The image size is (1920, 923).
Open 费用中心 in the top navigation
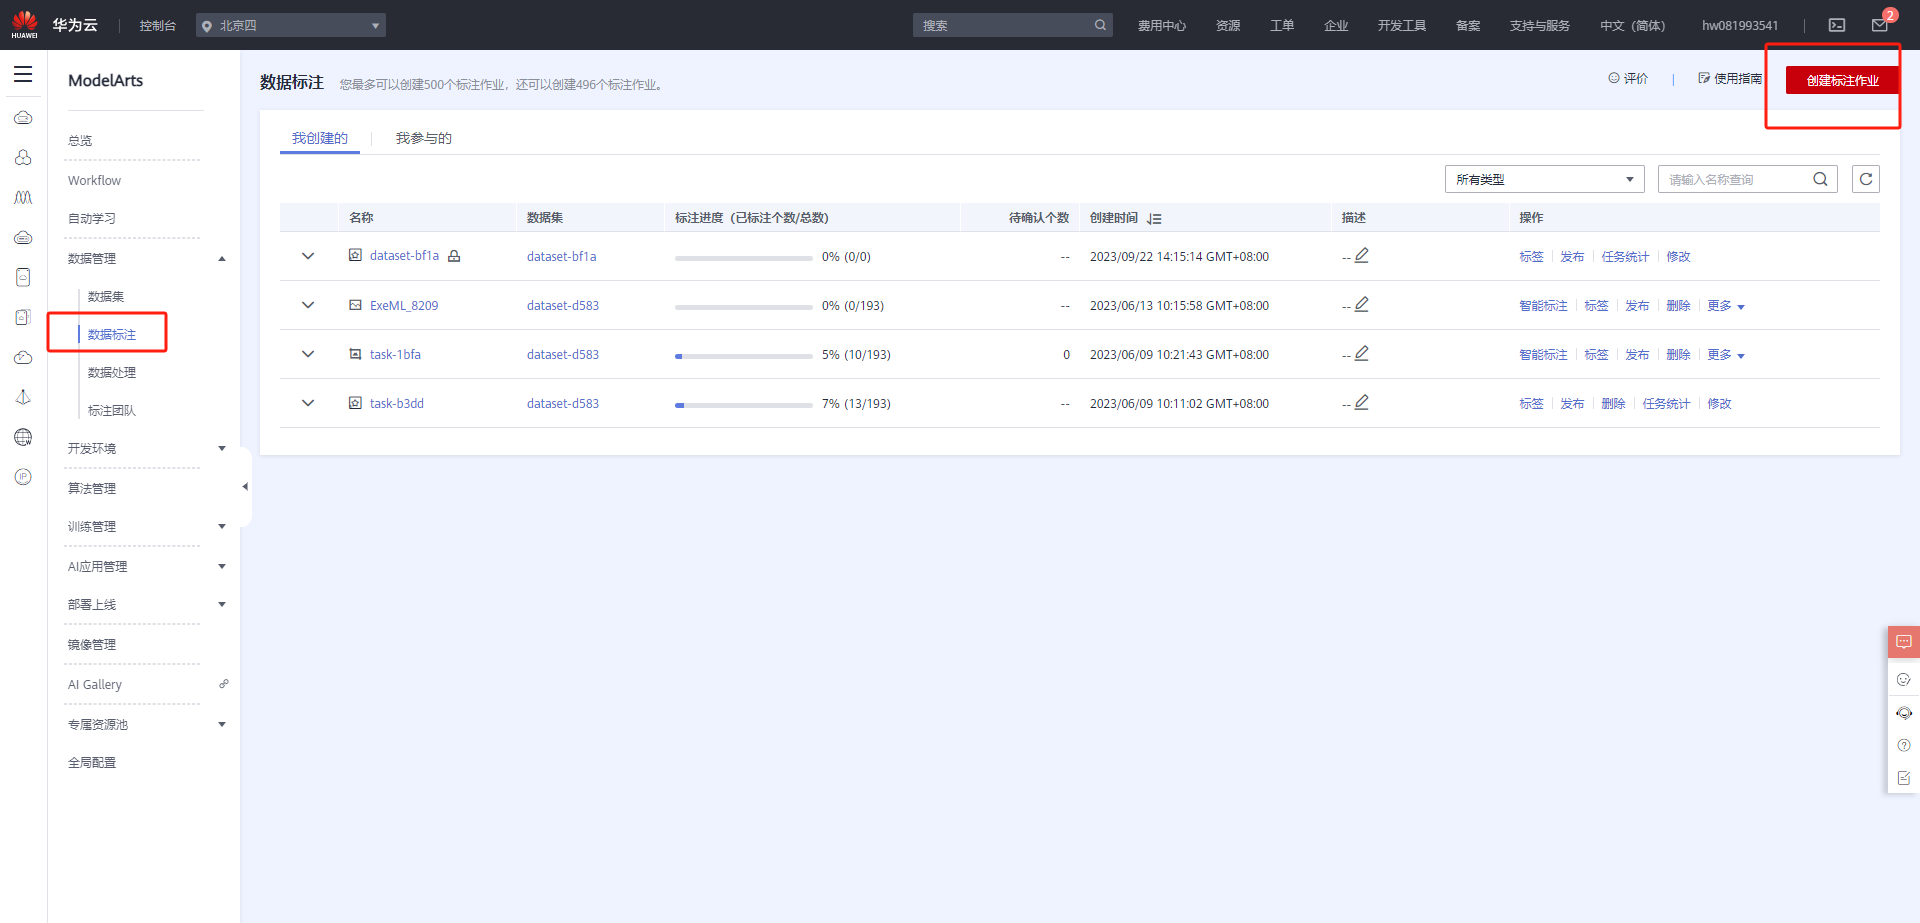pos(1162,25)
